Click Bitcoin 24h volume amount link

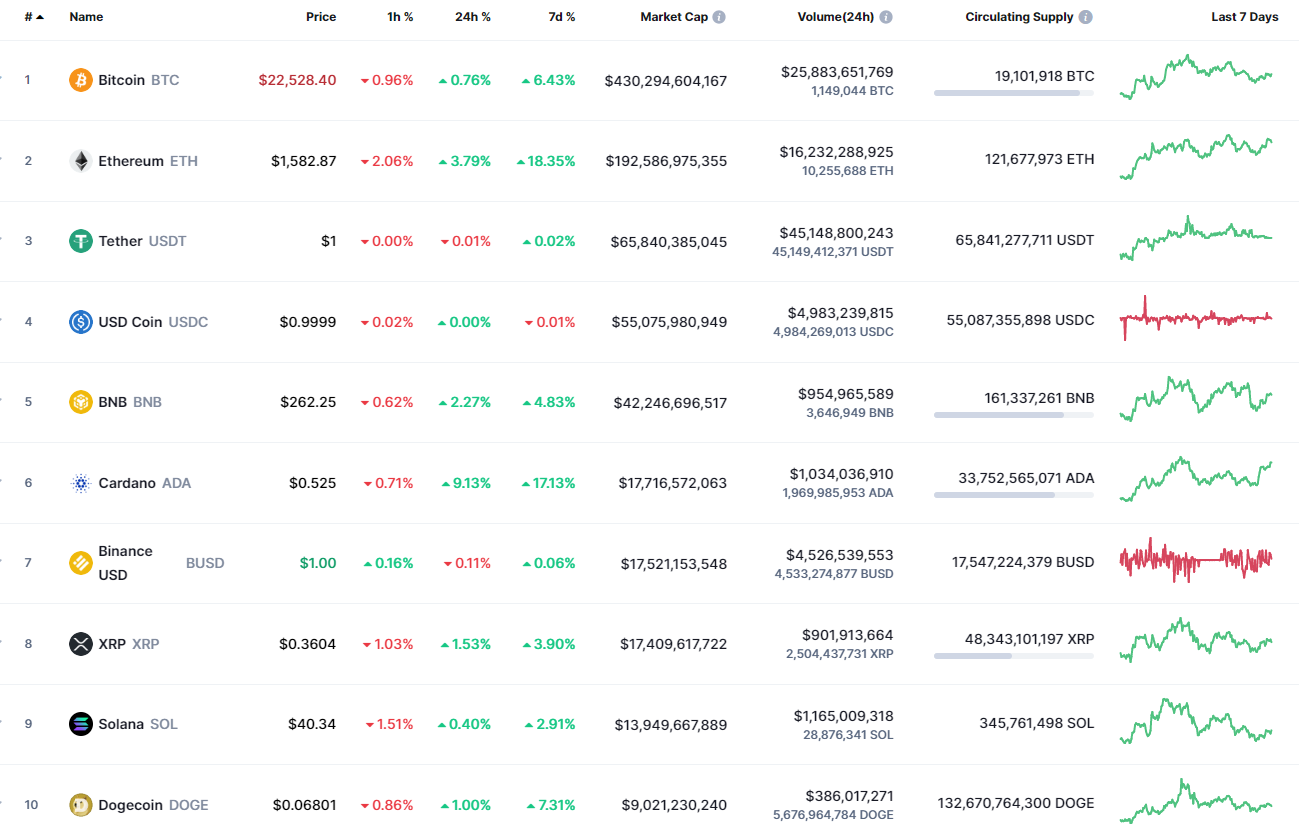[837, 72]
